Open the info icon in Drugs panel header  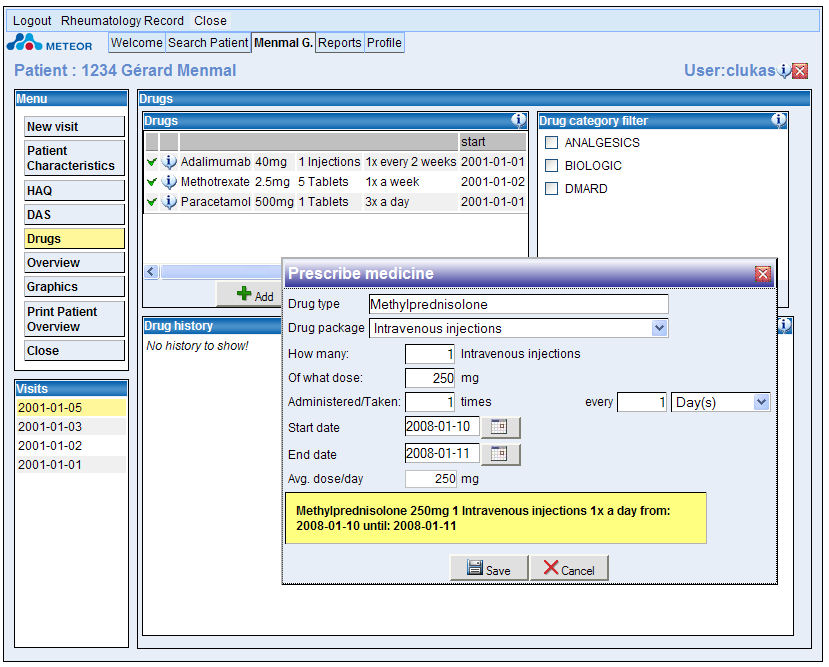point(518,121)
